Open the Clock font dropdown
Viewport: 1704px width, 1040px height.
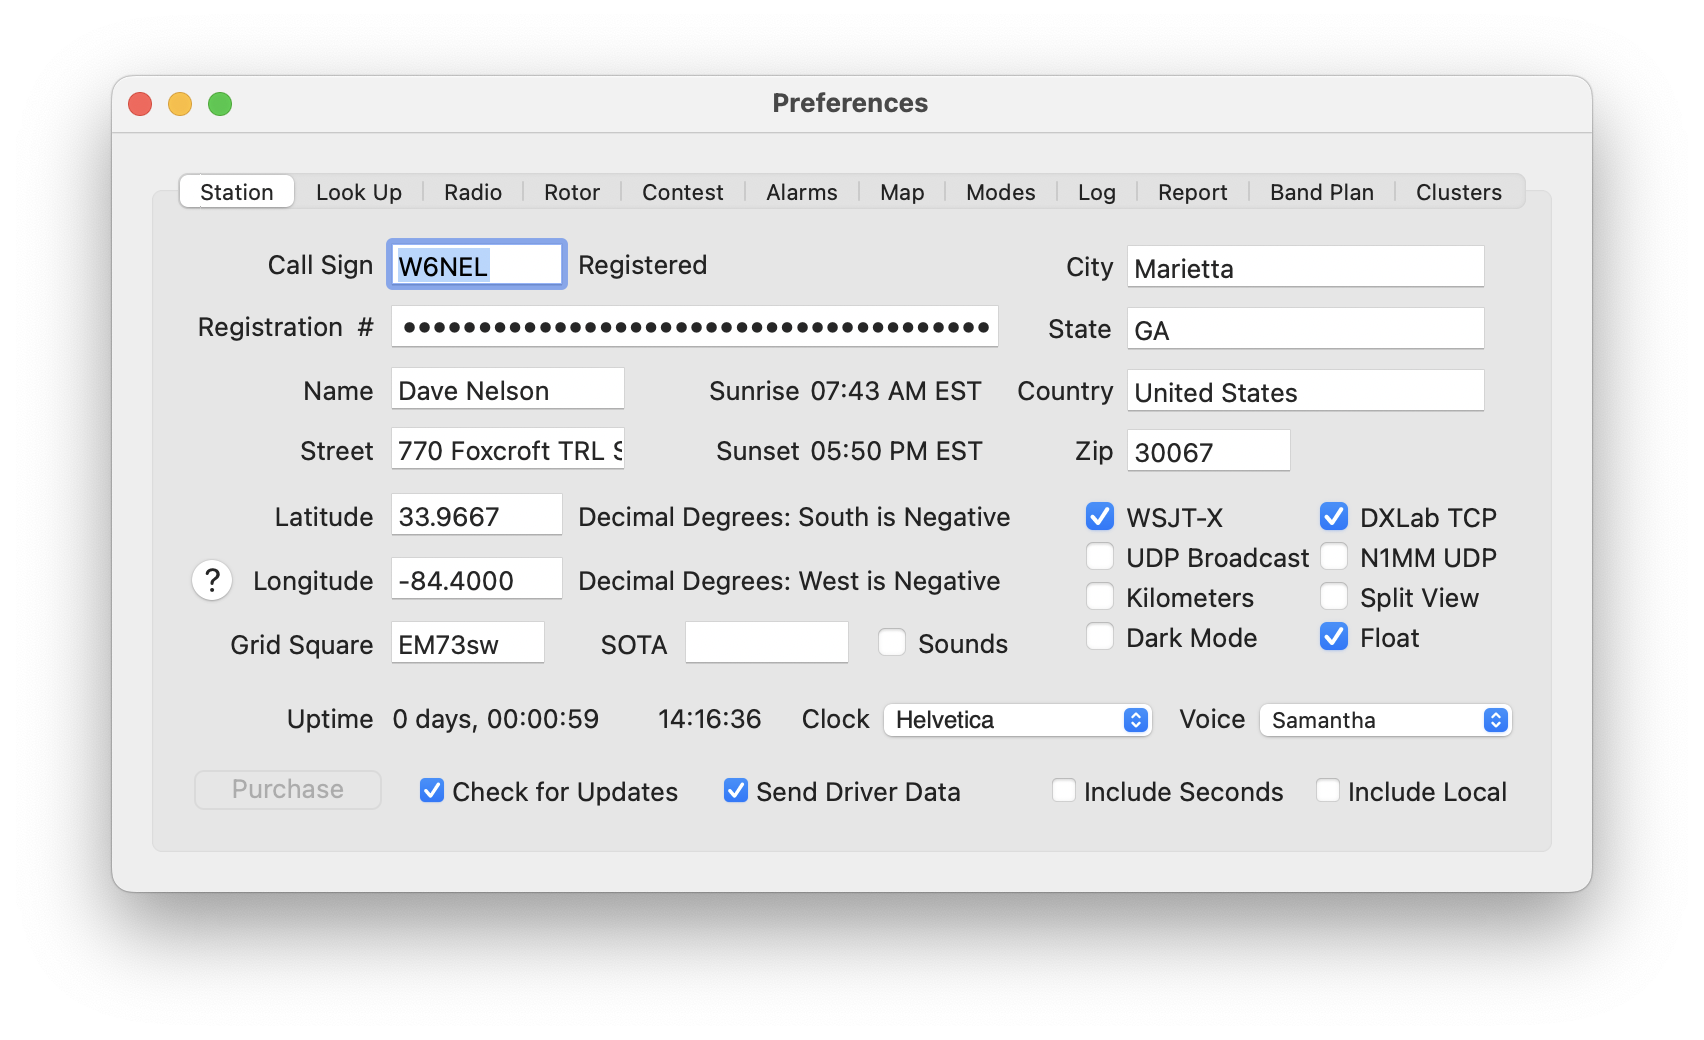pos(1017,720)
